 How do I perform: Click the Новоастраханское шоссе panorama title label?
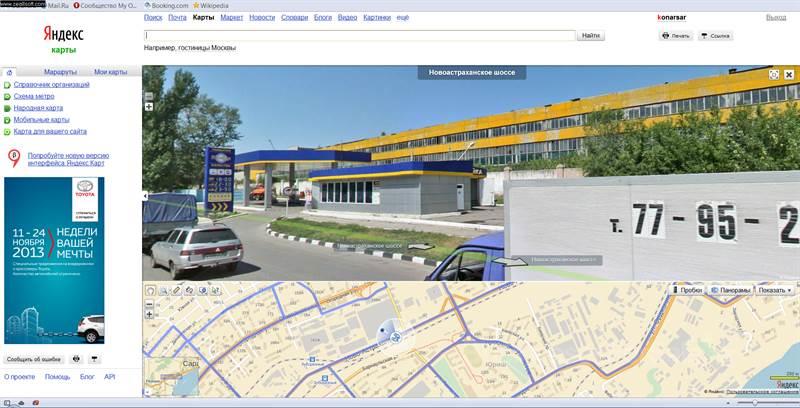point(472,72)
